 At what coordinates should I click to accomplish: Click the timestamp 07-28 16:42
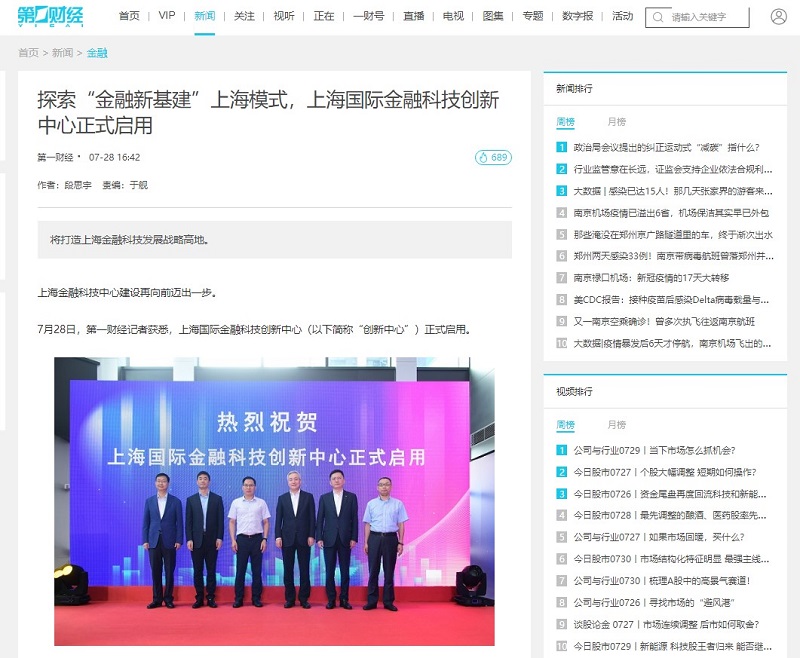pyautogui.click(x=114, y=157)
